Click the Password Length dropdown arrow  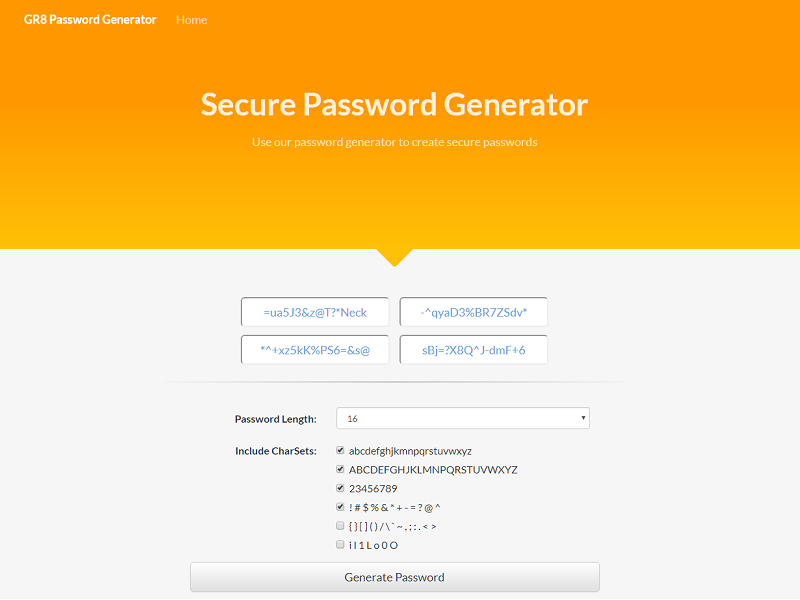(583, 418)
